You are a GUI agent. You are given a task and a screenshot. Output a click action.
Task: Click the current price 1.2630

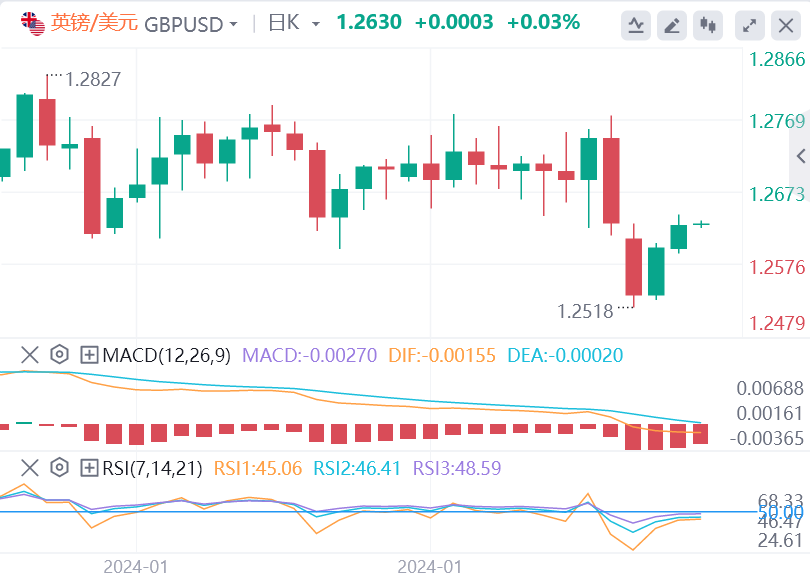pyautogui.click(x=369, y=22)
